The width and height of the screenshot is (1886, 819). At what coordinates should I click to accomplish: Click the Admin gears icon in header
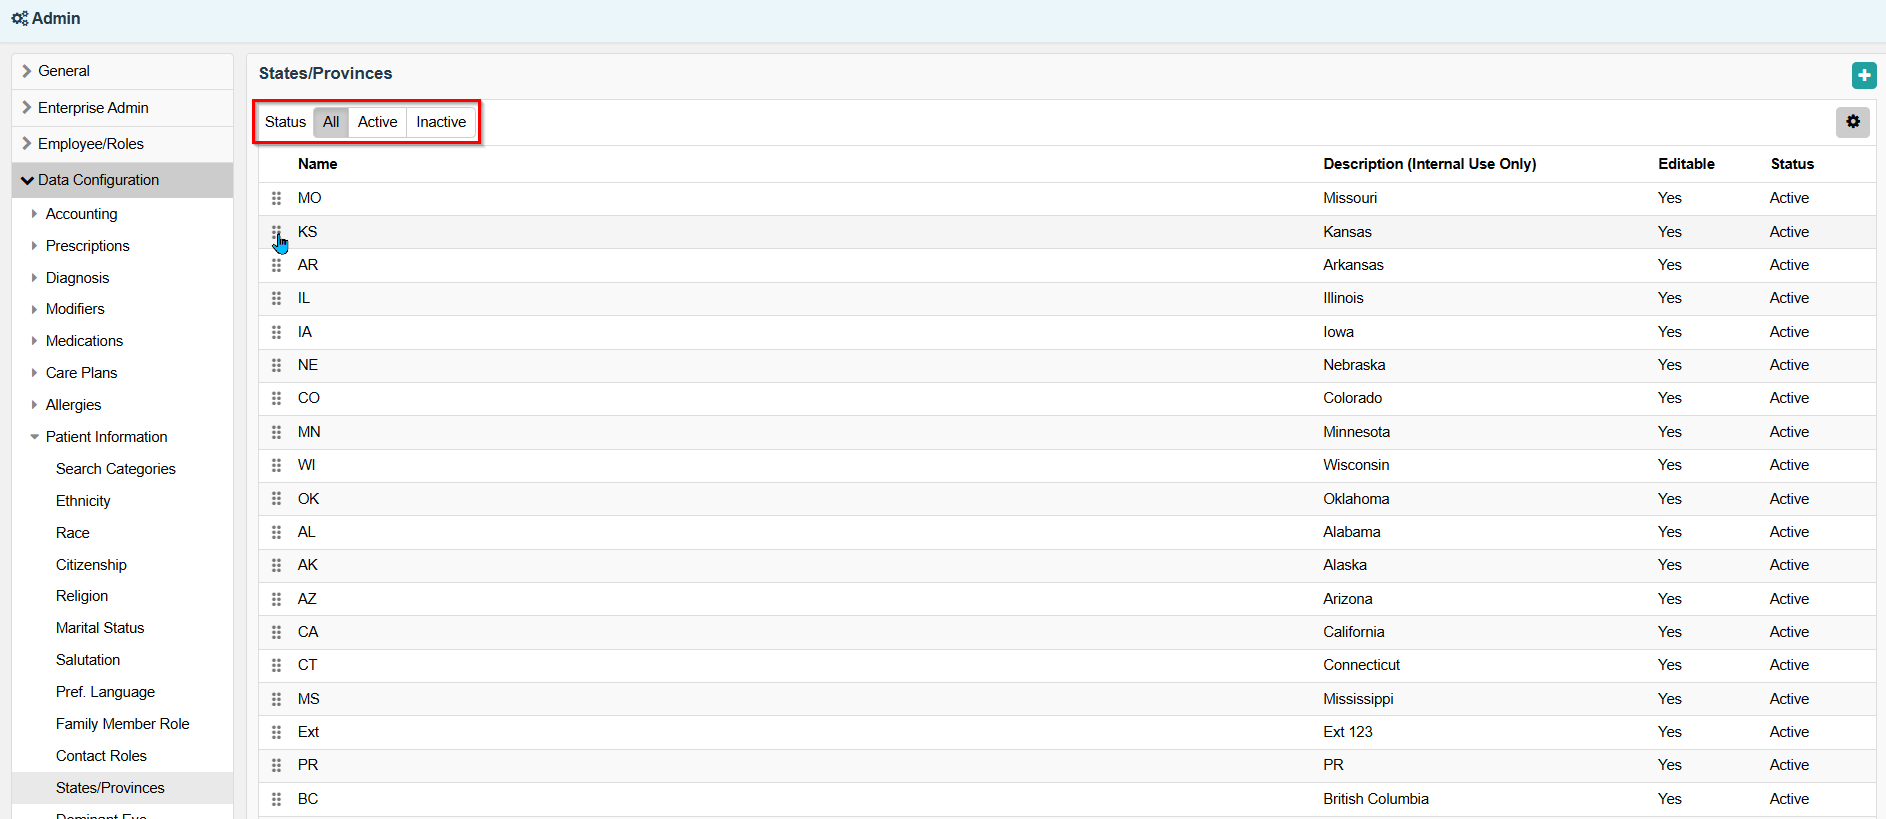pos(19,19)
